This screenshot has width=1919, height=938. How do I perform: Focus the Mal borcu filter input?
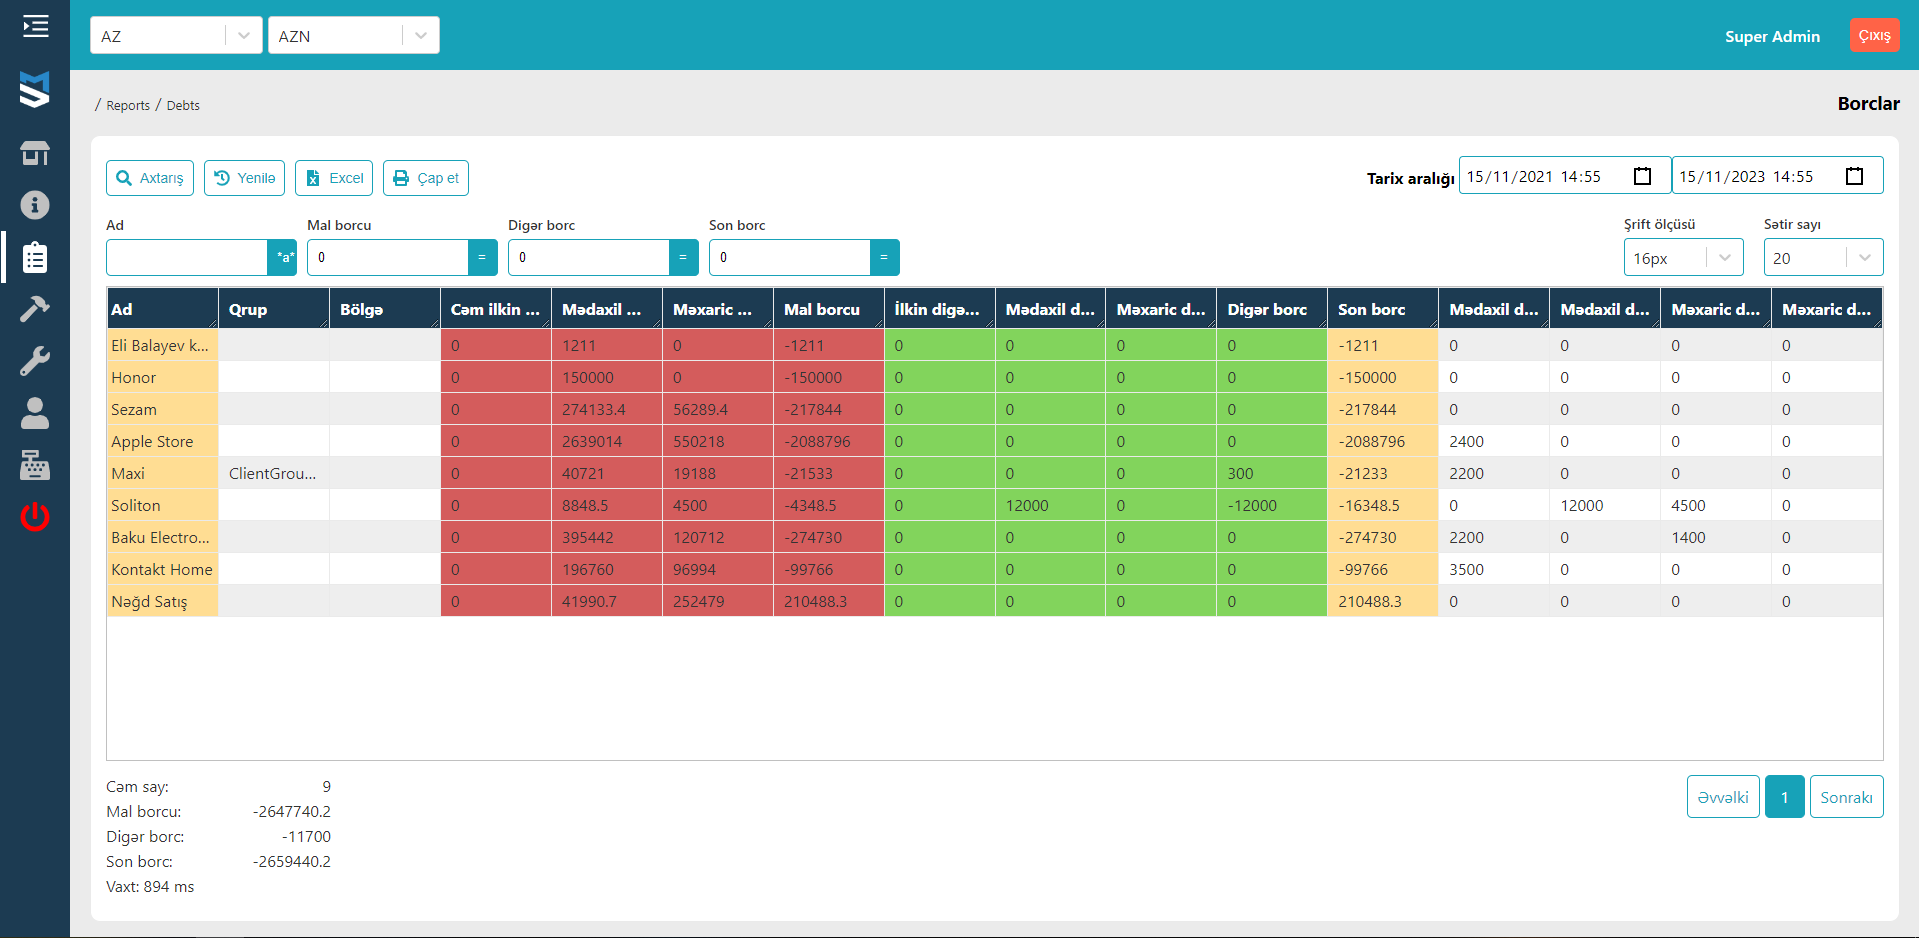click(x=387, y=257)
